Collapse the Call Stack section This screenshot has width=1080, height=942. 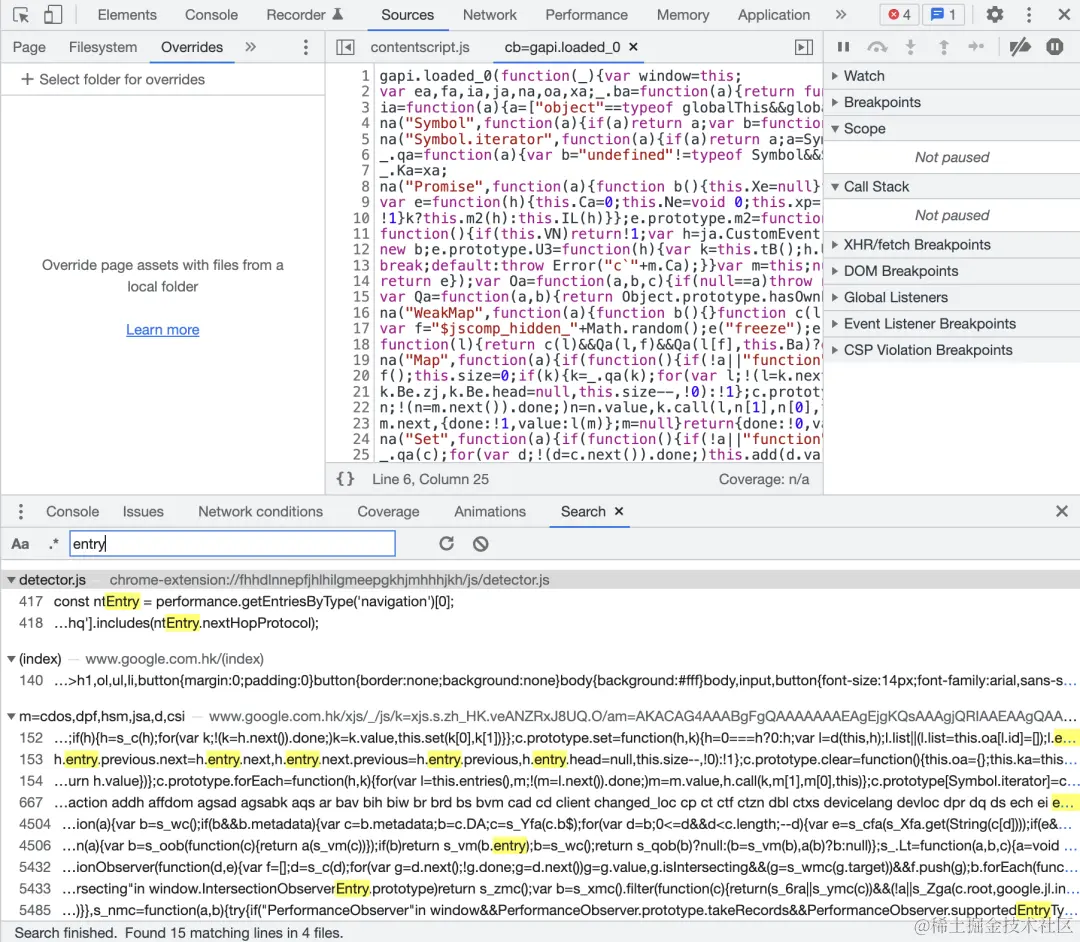point(951,187)
